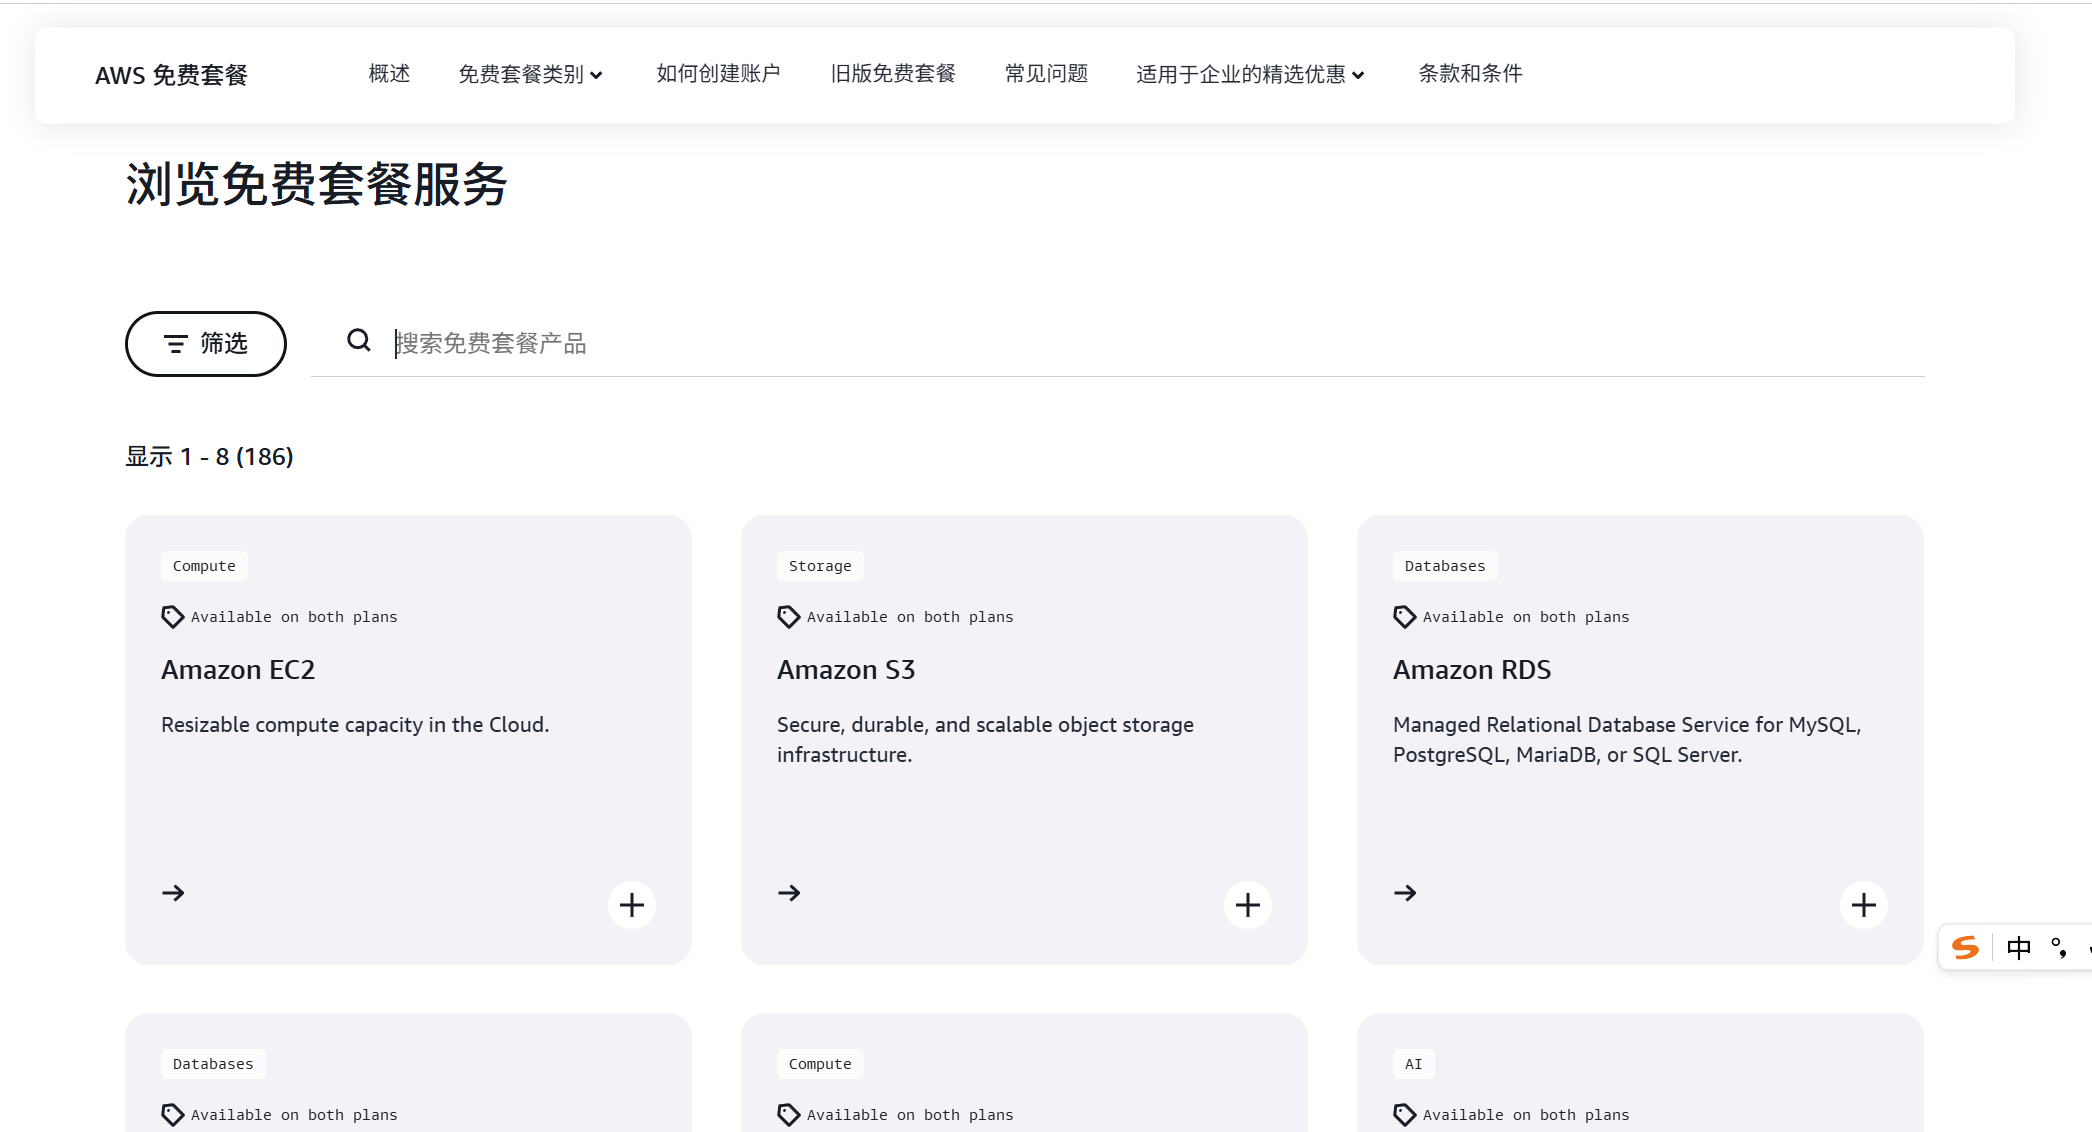The width and height of the screenshot is (2092, 1132).
Task: Click the plan tag icon on bottom-left Databases card
Action: 173,1115
